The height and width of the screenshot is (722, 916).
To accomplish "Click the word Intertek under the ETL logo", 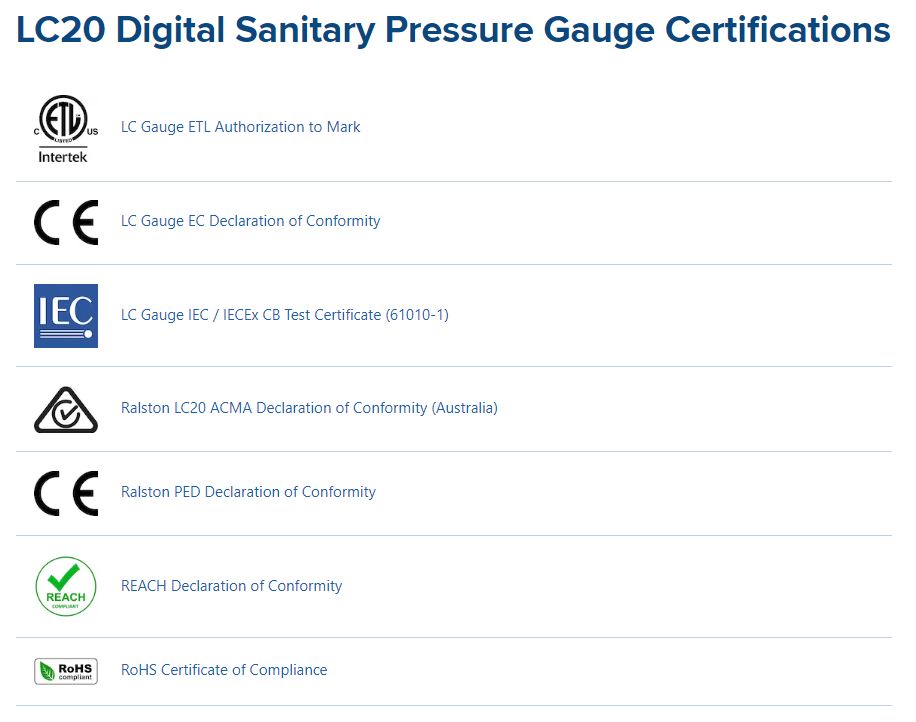I will pyautogui.click(x=63, y=157).
